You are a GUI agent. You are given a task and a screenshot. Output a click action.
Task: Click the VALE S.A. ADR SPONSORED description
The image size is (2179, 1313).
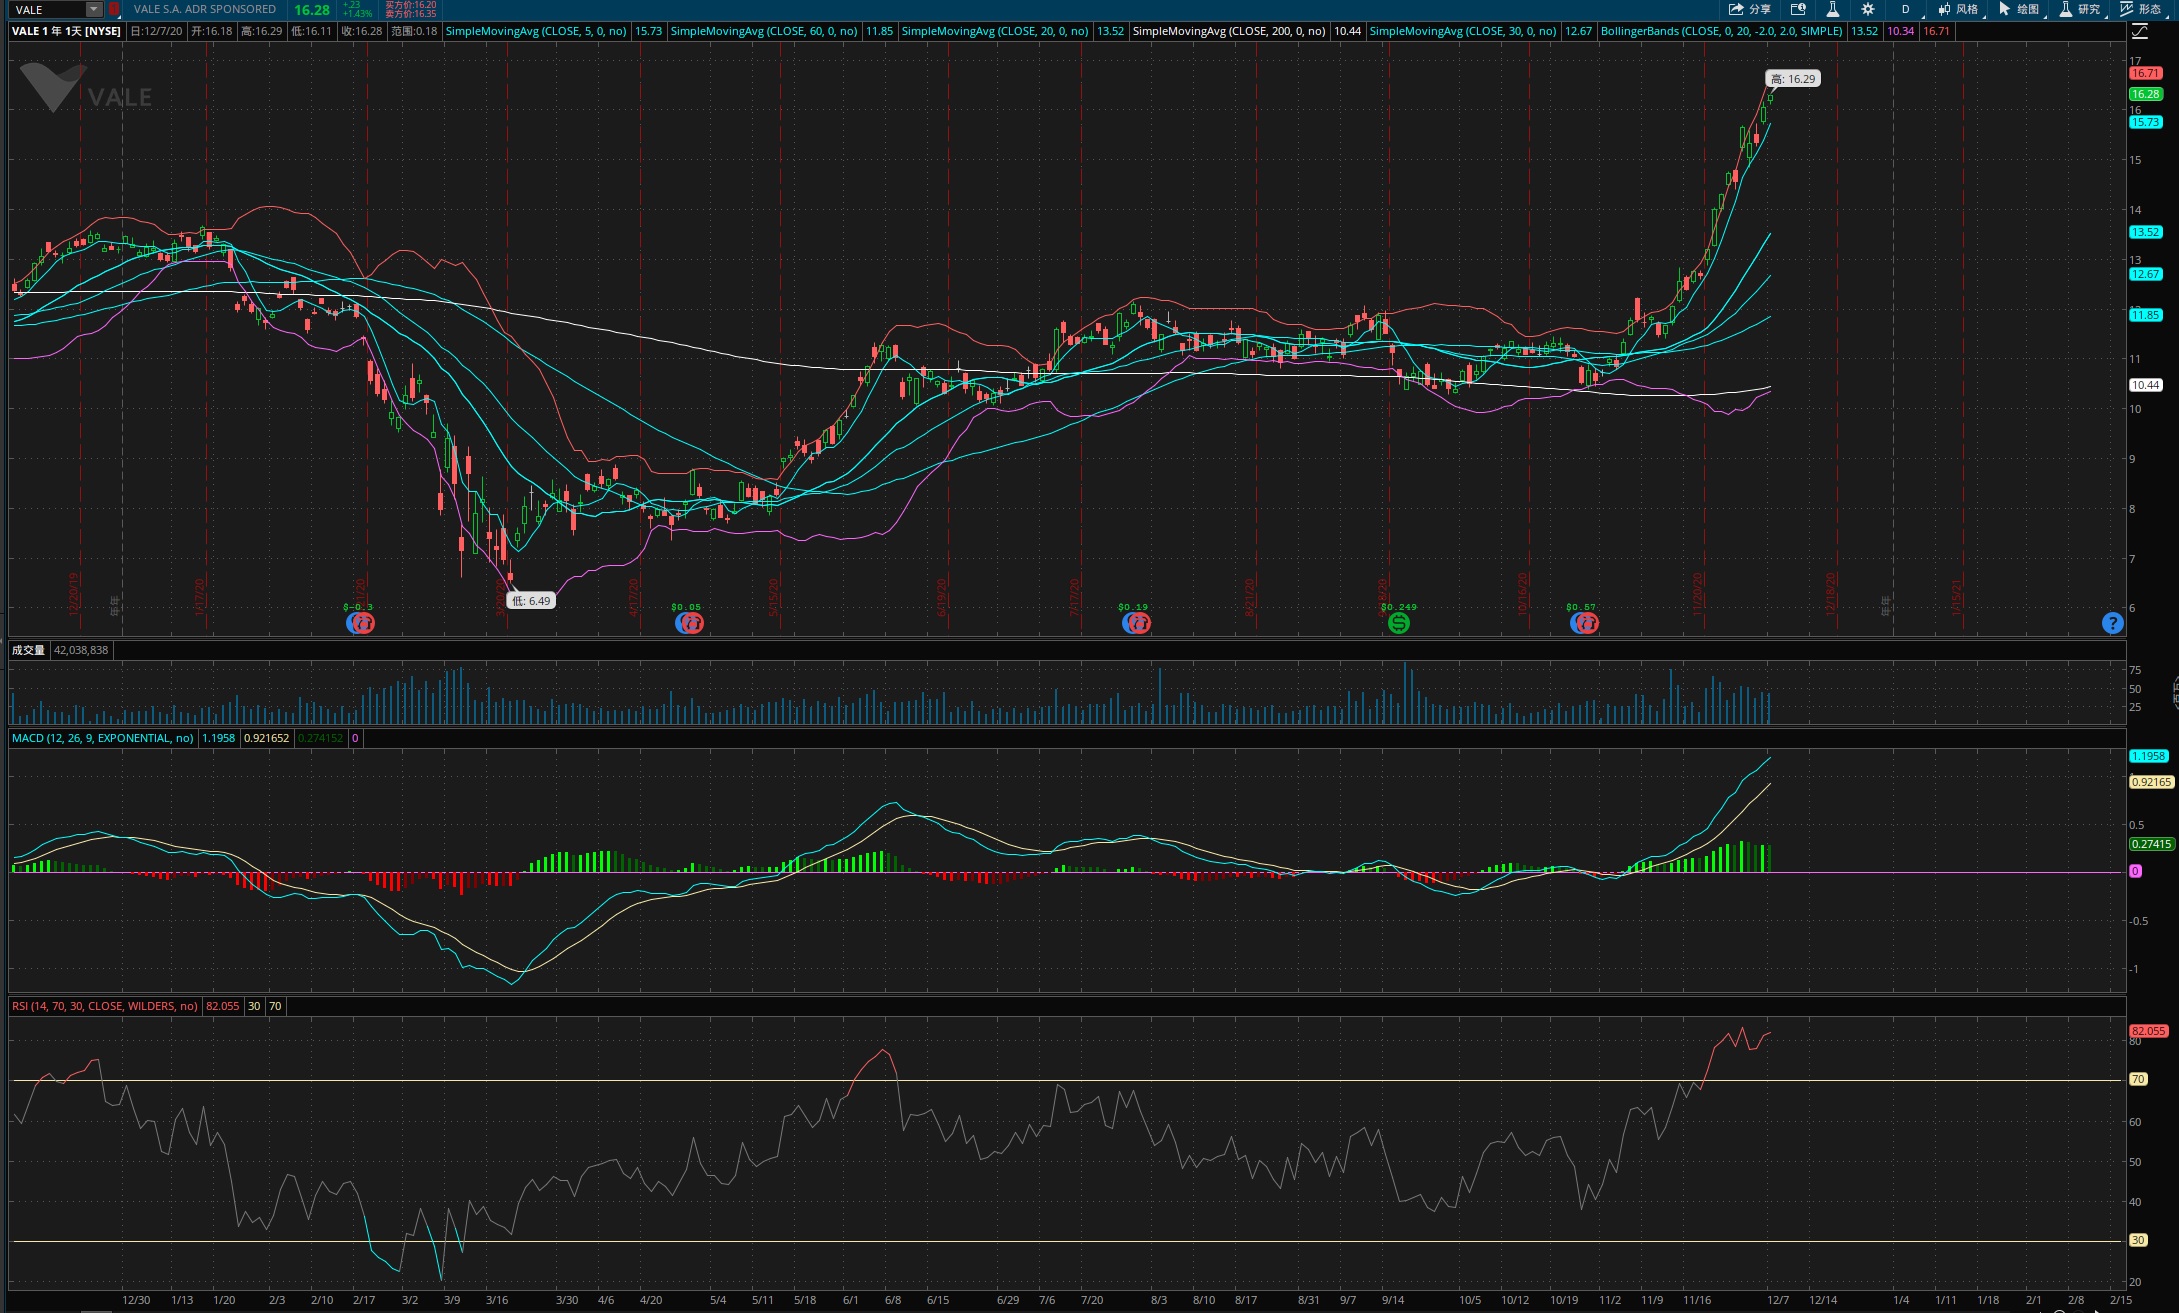click(205, 9)
